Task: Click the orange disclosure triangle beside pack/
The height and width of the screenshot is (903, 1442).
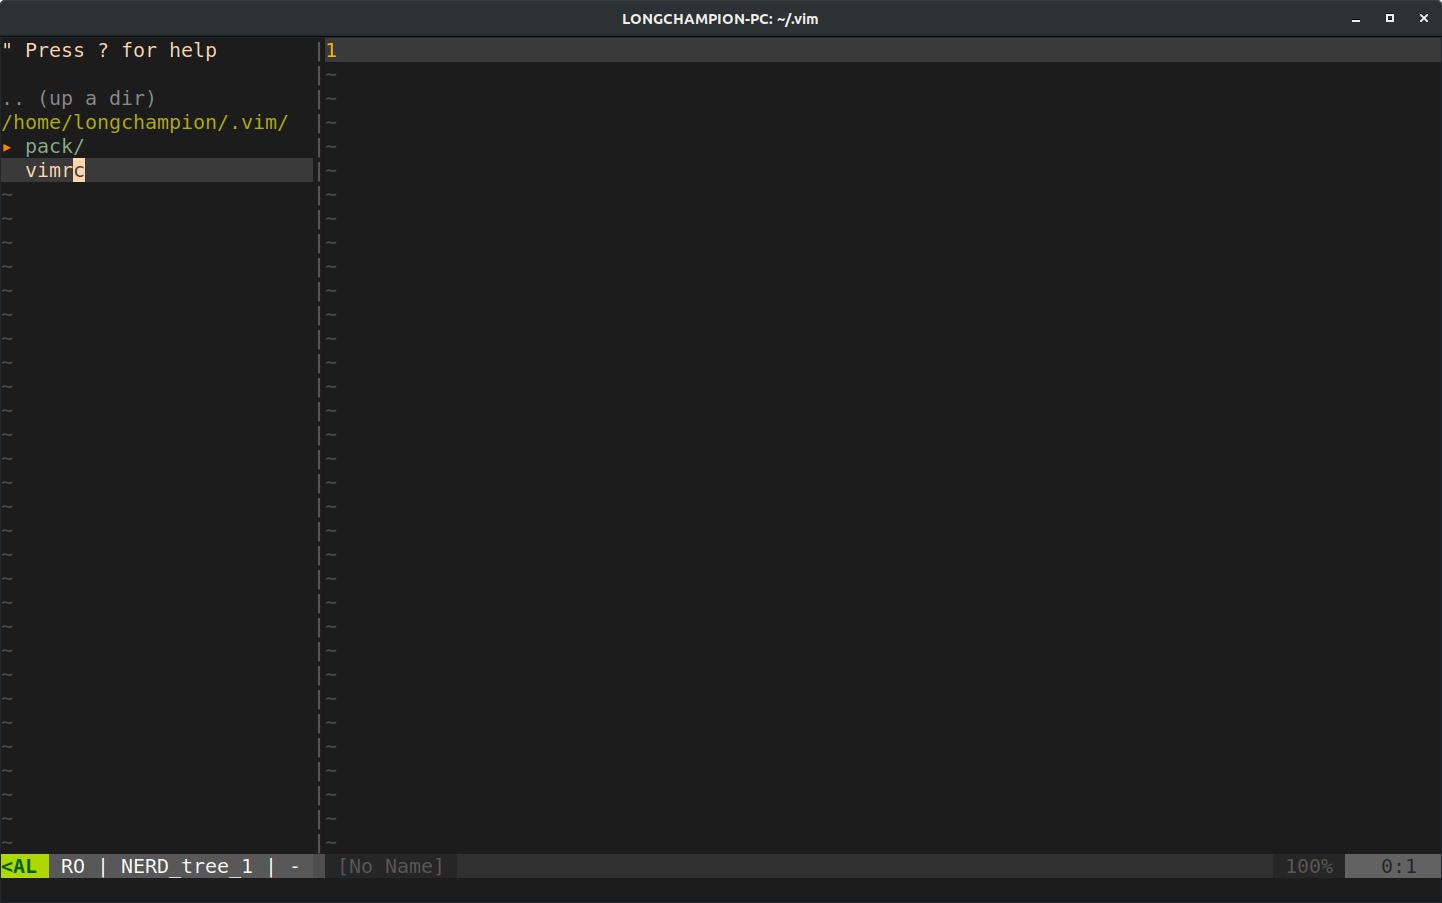Action: tap(9, 146)
